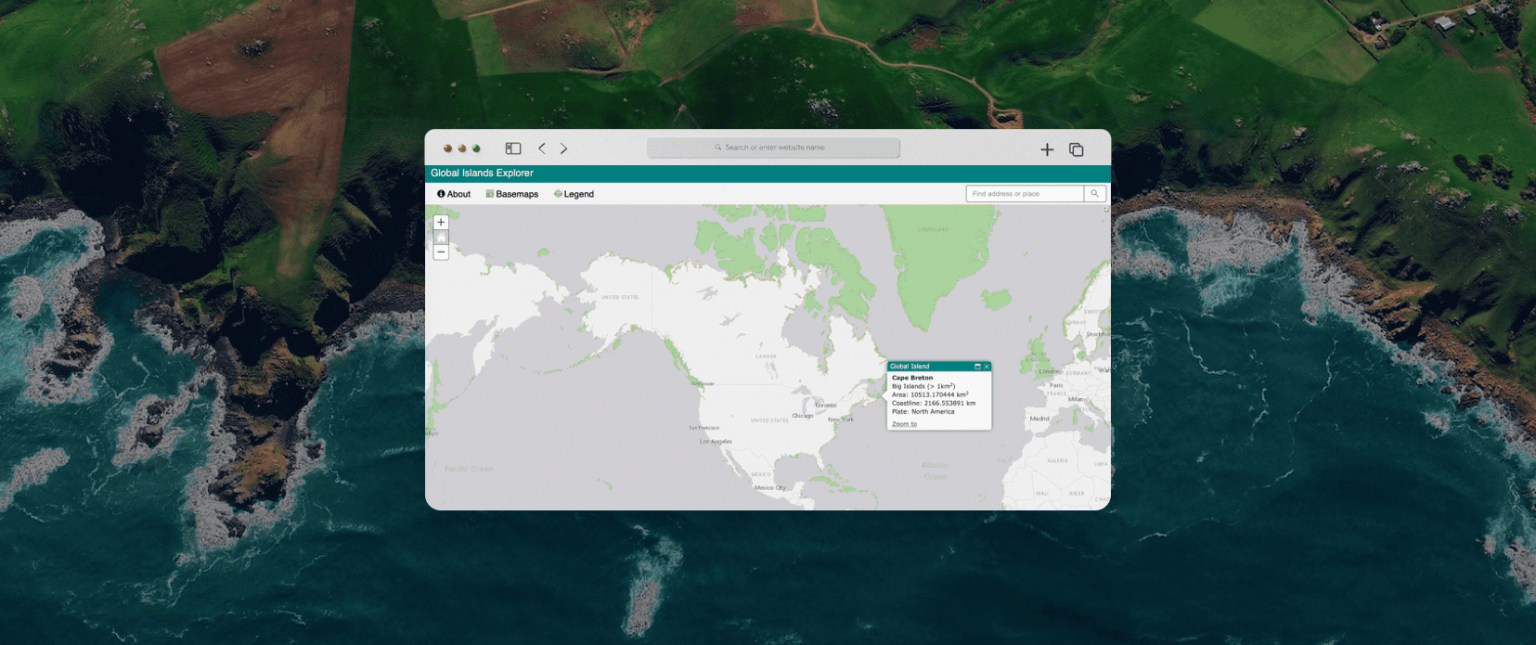Image resolution: width=1536 pixels, height=645 pixels.
Task: Dock the Global Island popup
Action: (978, 366)
